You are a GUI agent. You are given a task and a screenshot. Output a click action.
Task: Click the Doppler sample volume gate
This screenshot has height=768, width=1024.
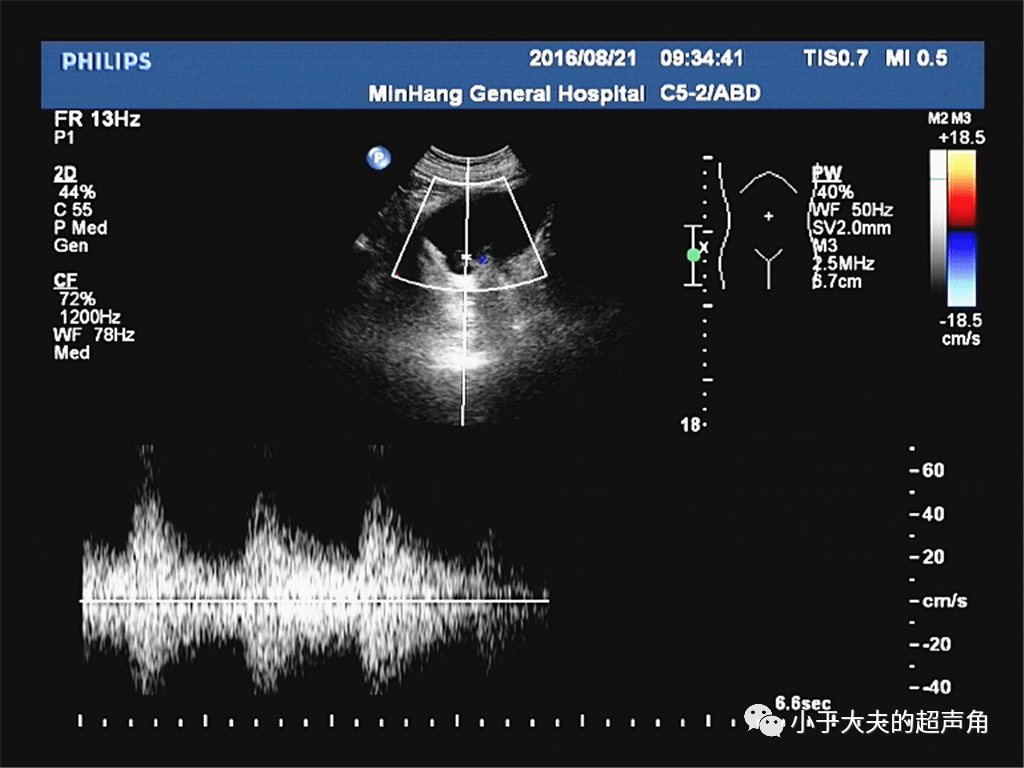pyautogui.click(x=466, y=258)
